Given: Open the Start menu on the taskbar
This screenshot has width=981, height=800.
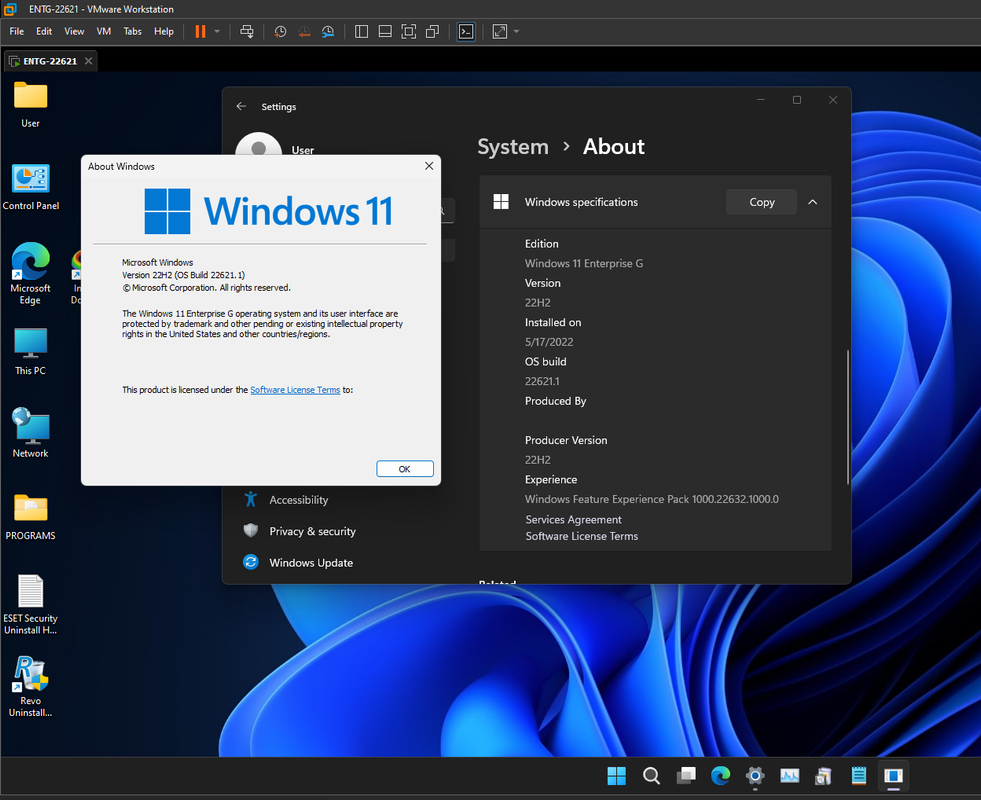Looking at the screenshot, I should click(616, 776).
